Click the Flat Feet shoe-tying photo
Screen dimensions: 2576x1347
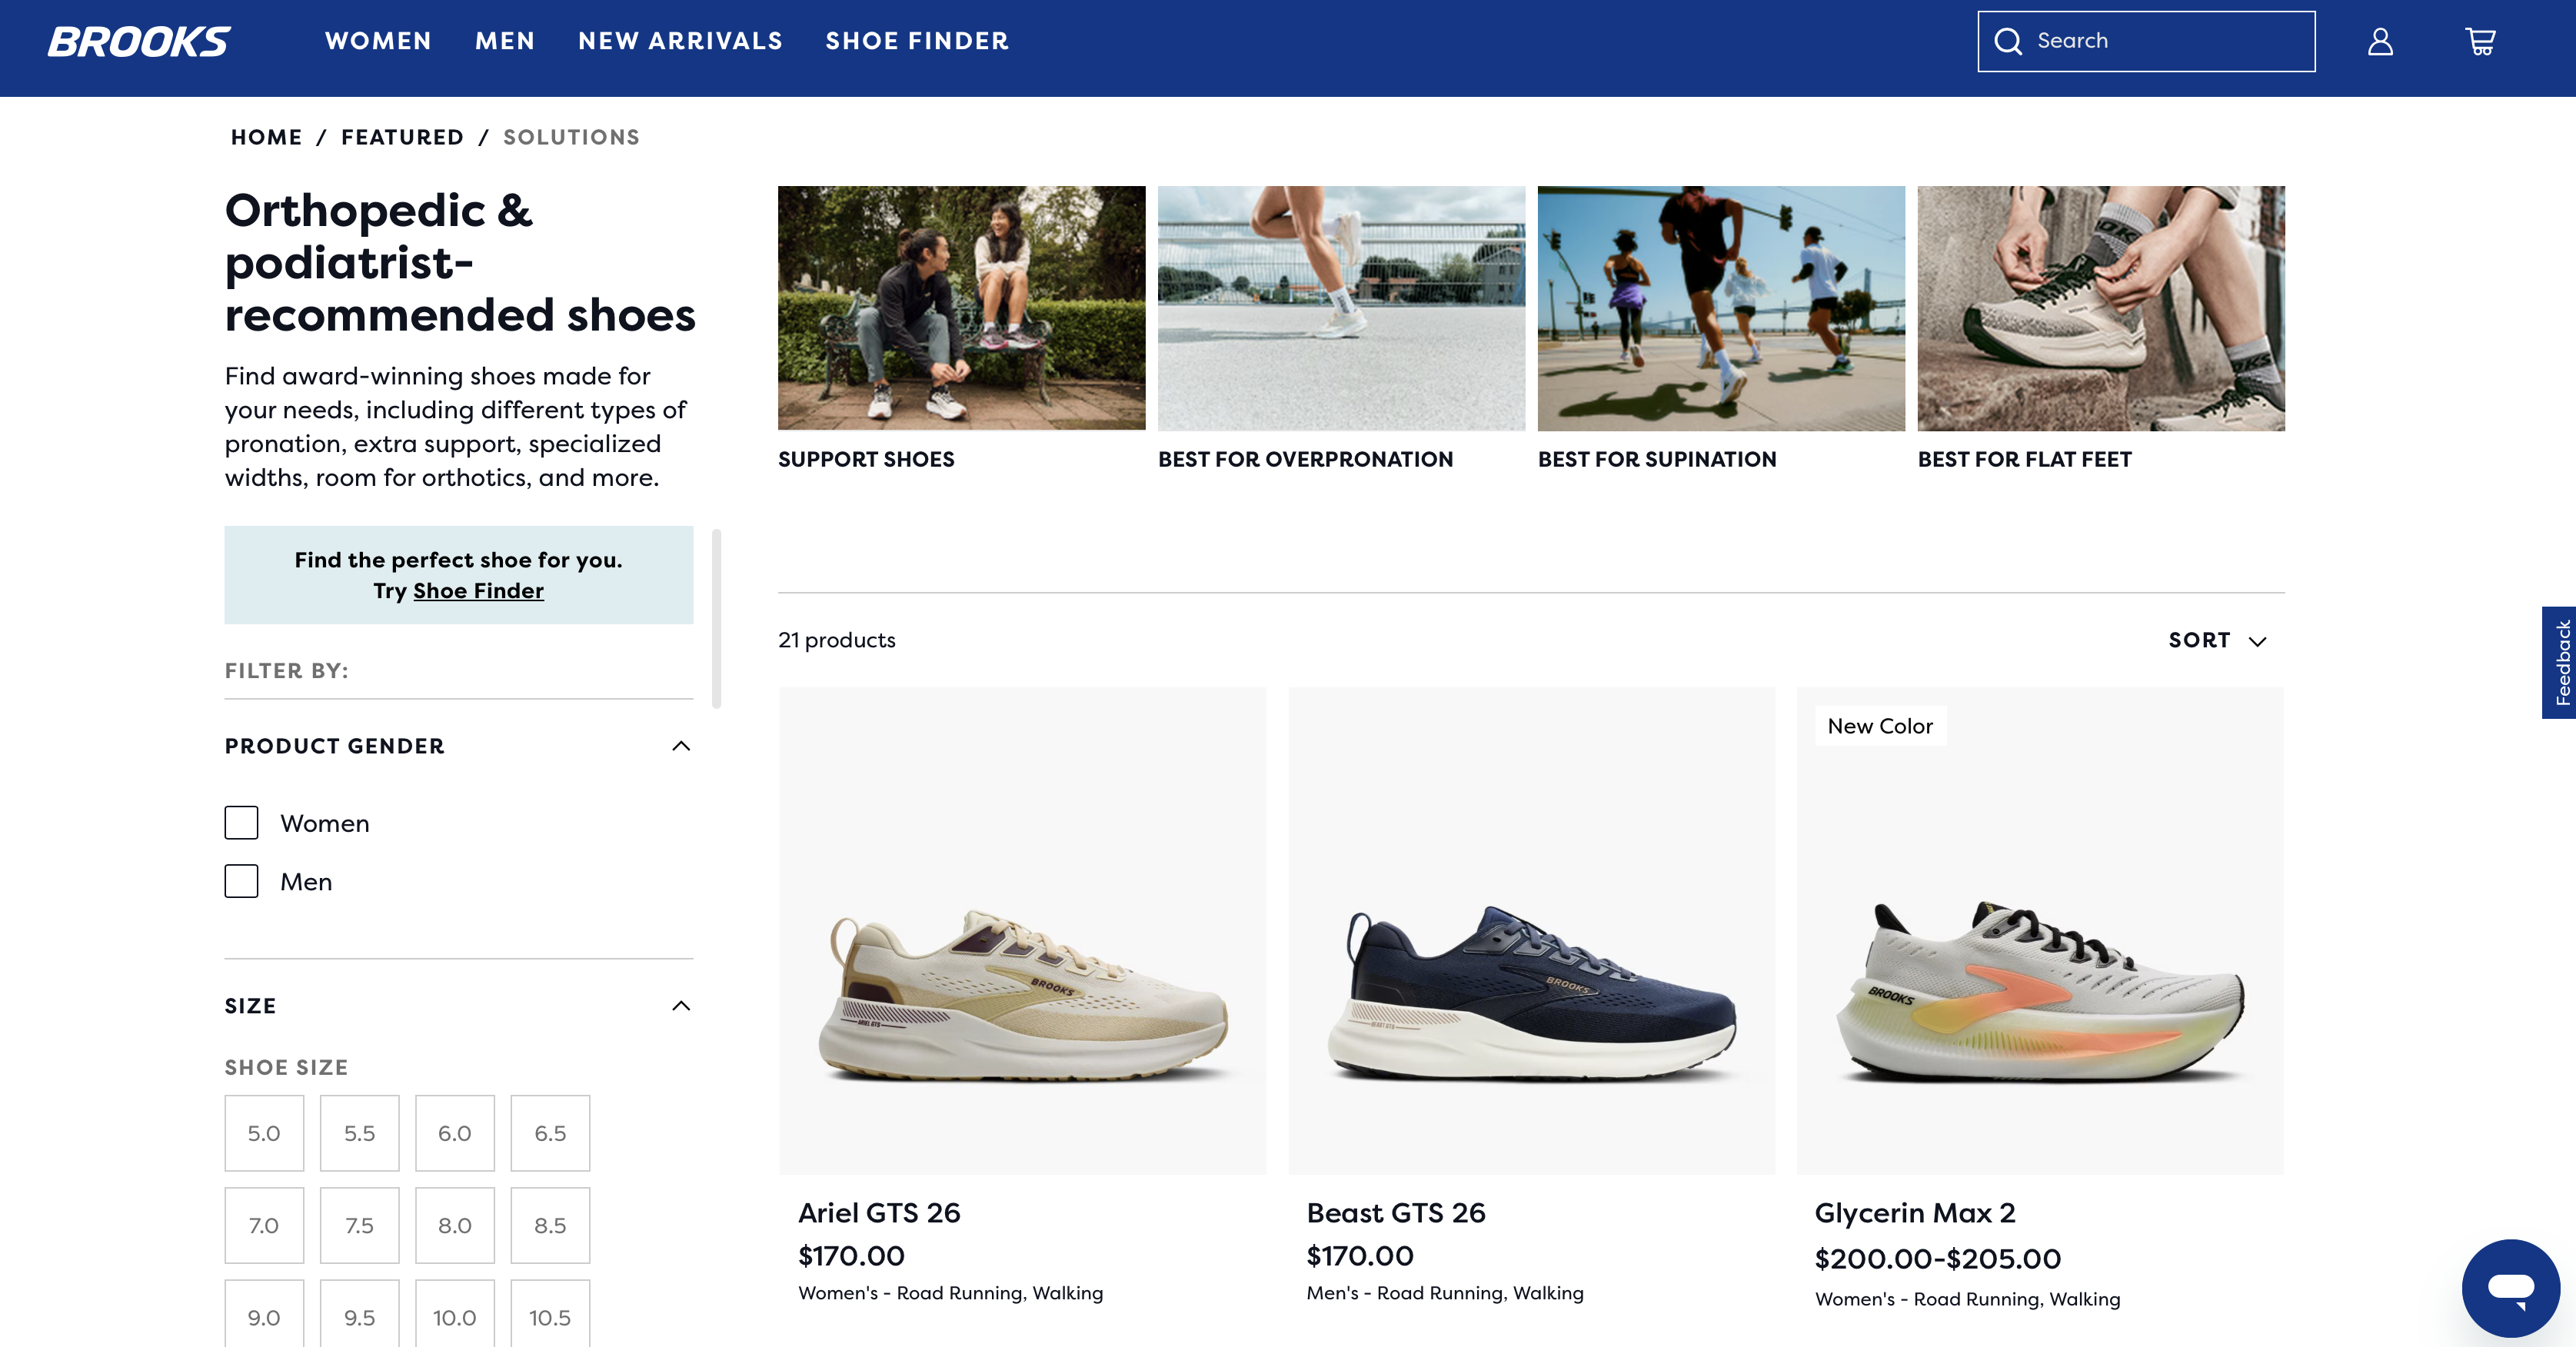click(2101, 308)
